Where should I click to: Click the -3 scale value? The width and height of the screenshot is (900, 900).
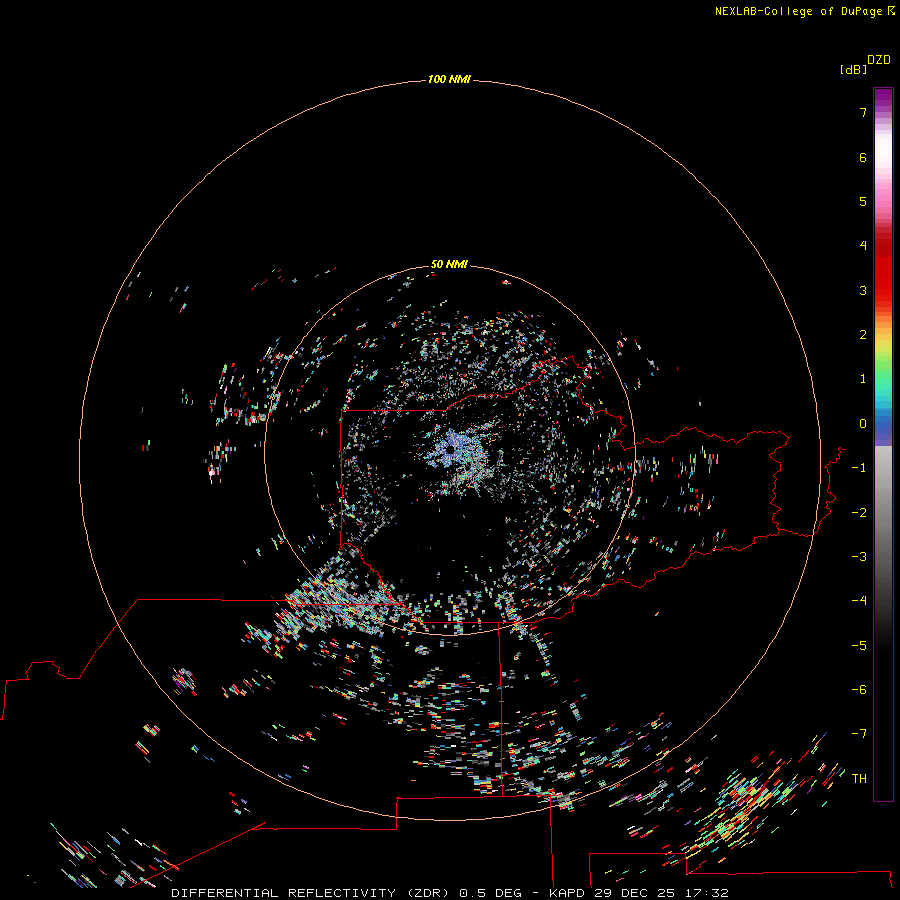(x=859, y=557)
